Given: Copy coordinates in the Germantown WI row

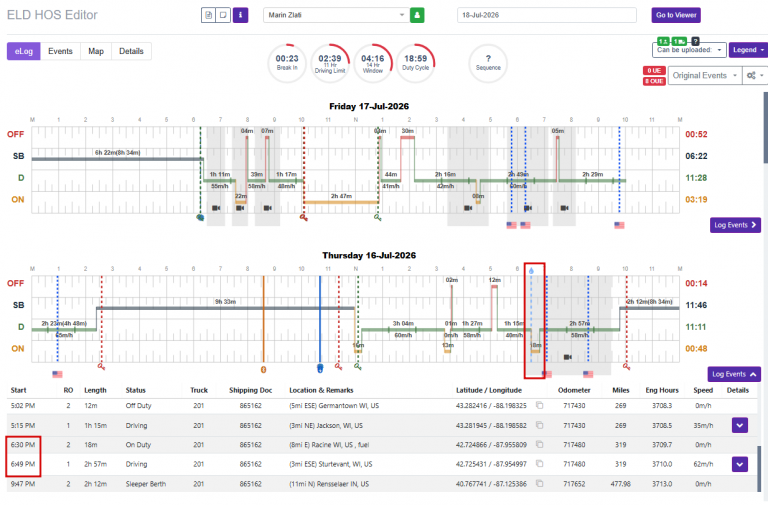Looking at the screenshot, I should (539, 406).
